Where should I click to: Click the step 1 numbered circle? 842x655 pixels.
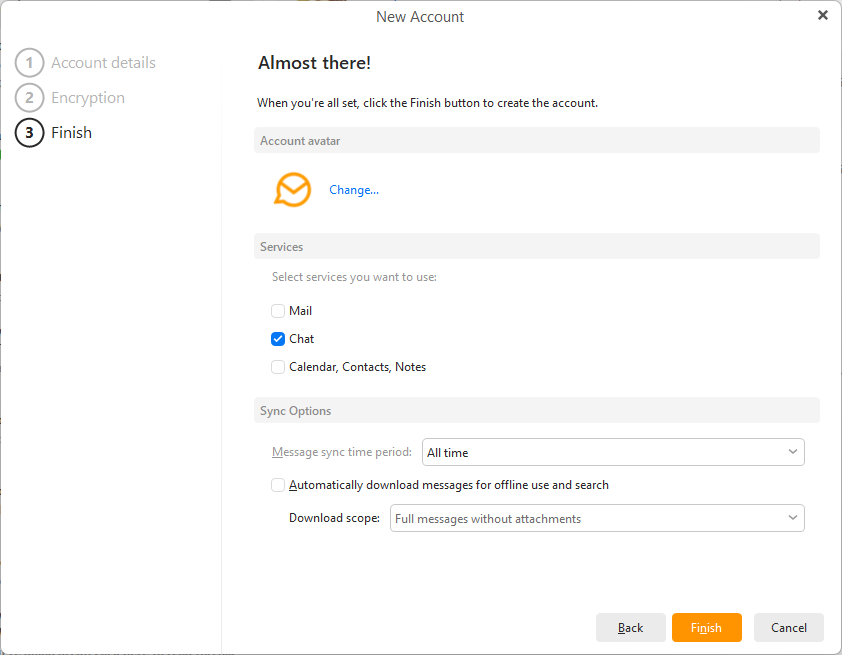click(30, 63)
